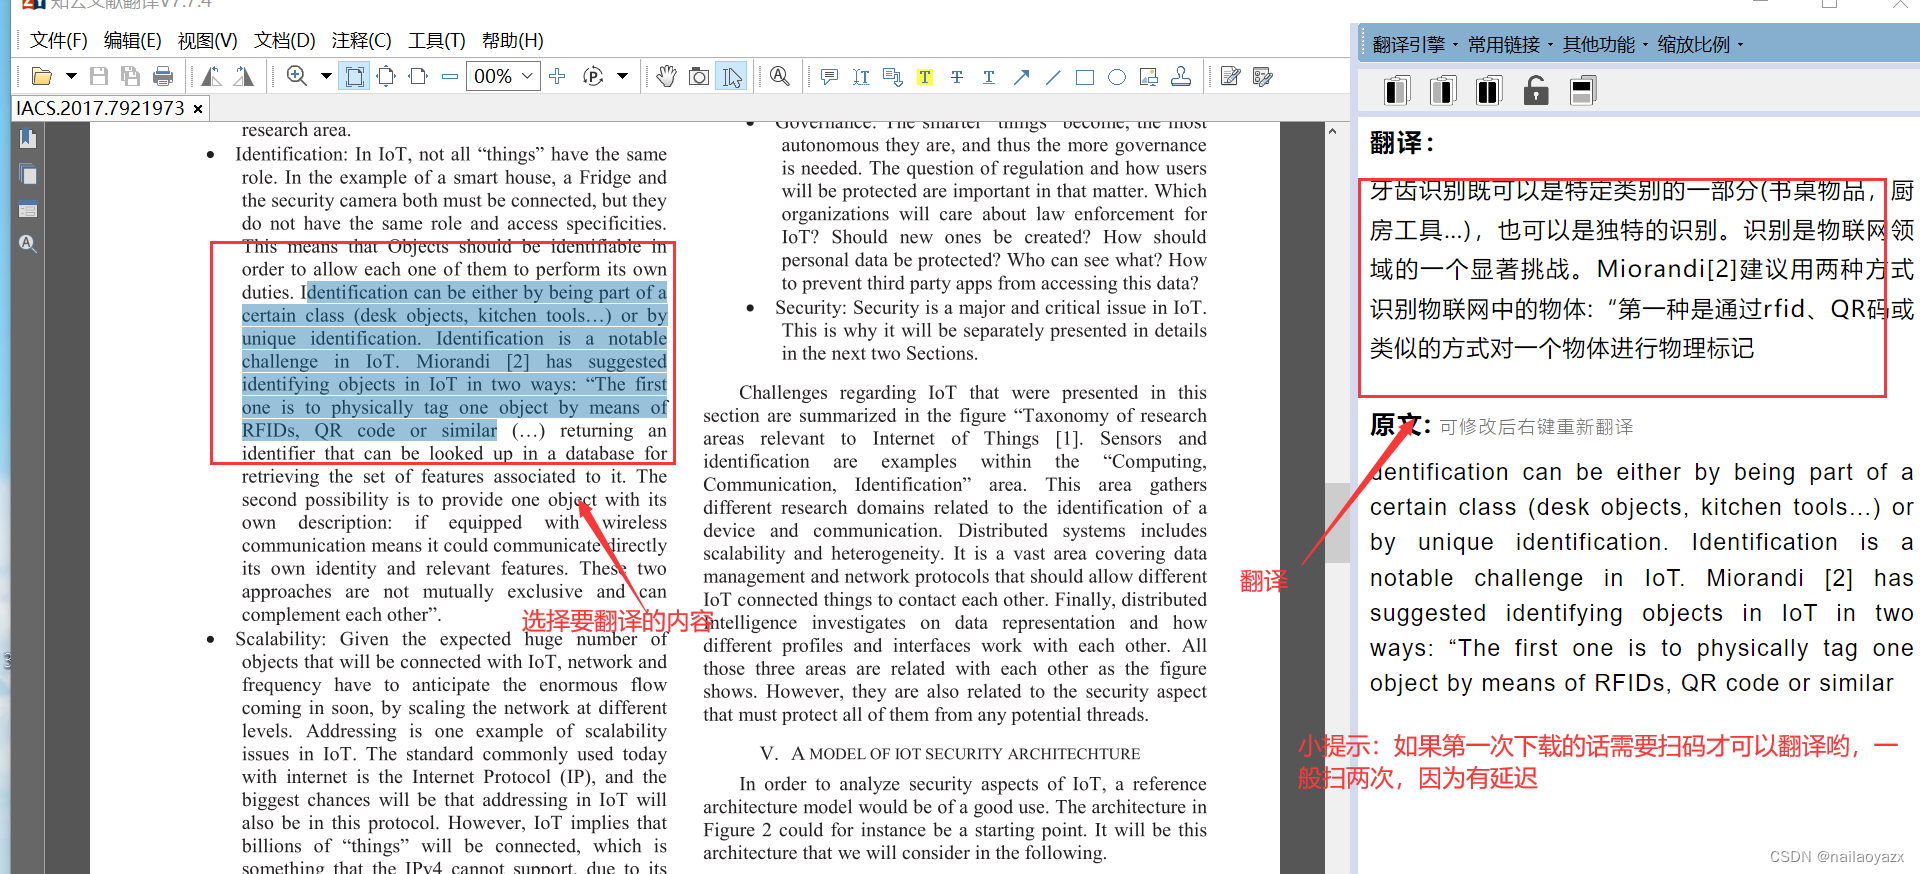Rotate the page clockwise
Screen dimensions: 1920x874
(x=244, y=76)
